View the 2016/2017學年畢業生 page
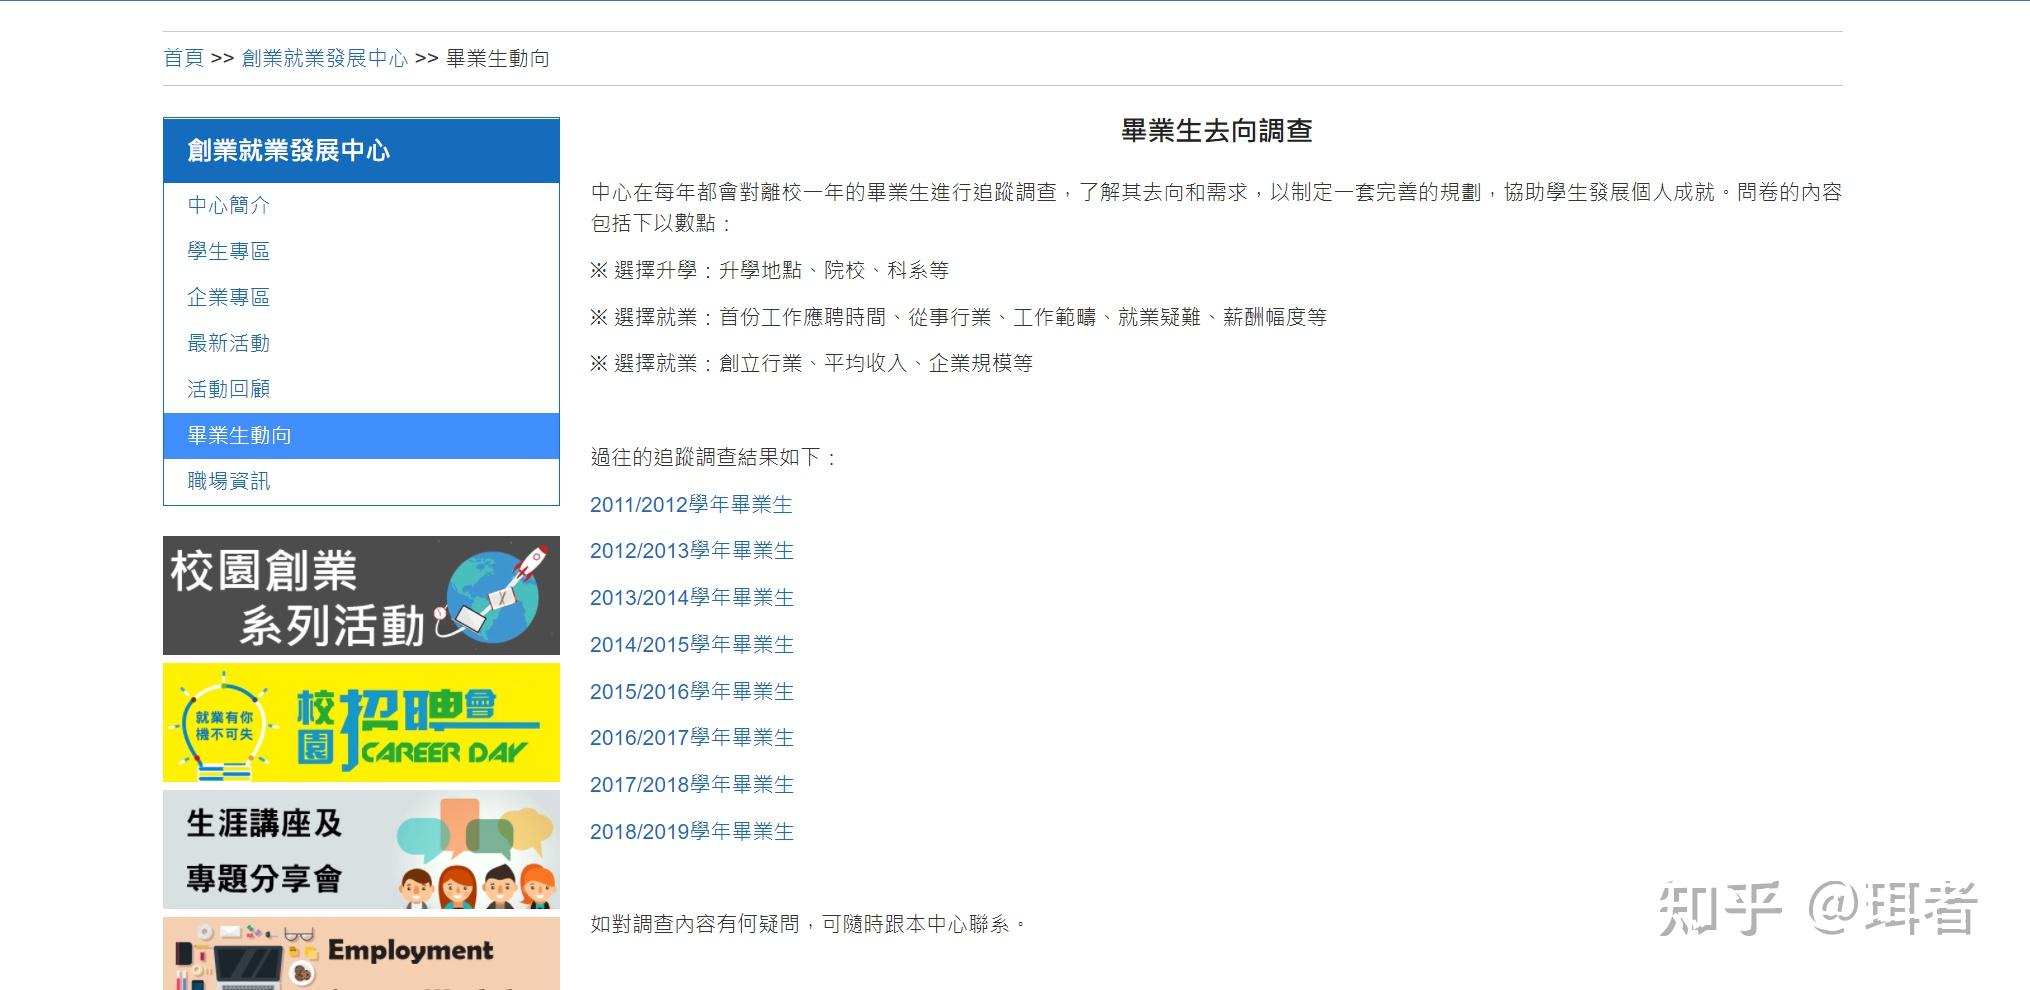The image size is (2030, 990). coord(692,737)
